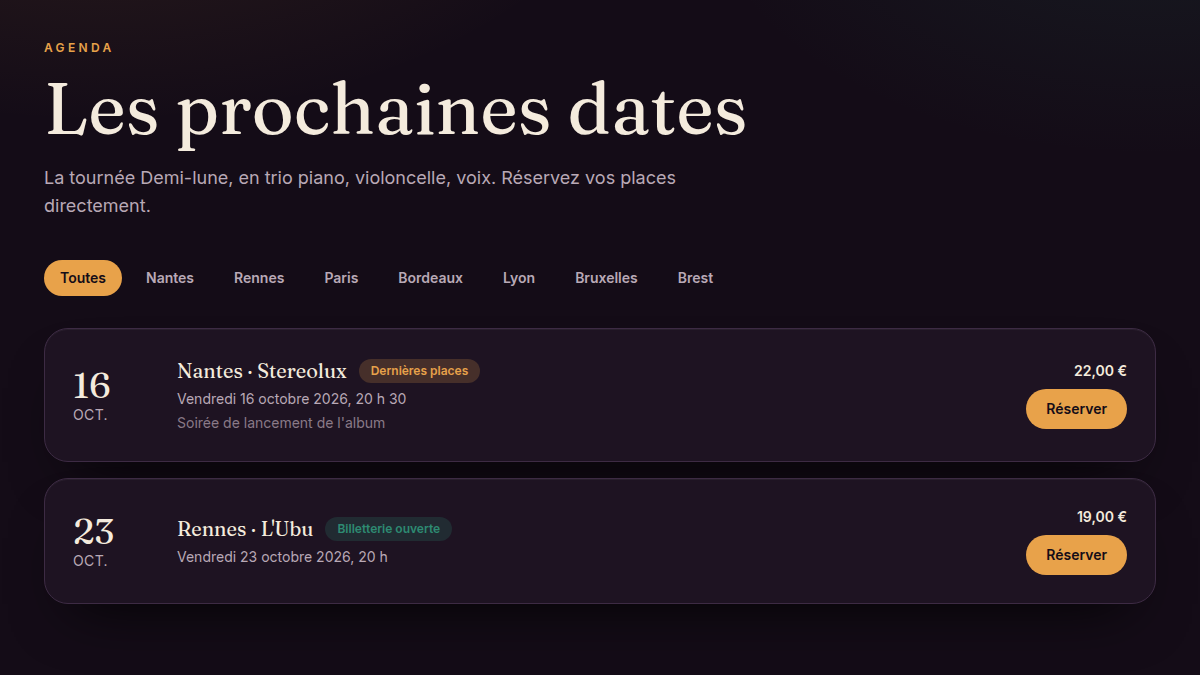Show only Paris dates
Screen dimensions: 1200x675
341,278
